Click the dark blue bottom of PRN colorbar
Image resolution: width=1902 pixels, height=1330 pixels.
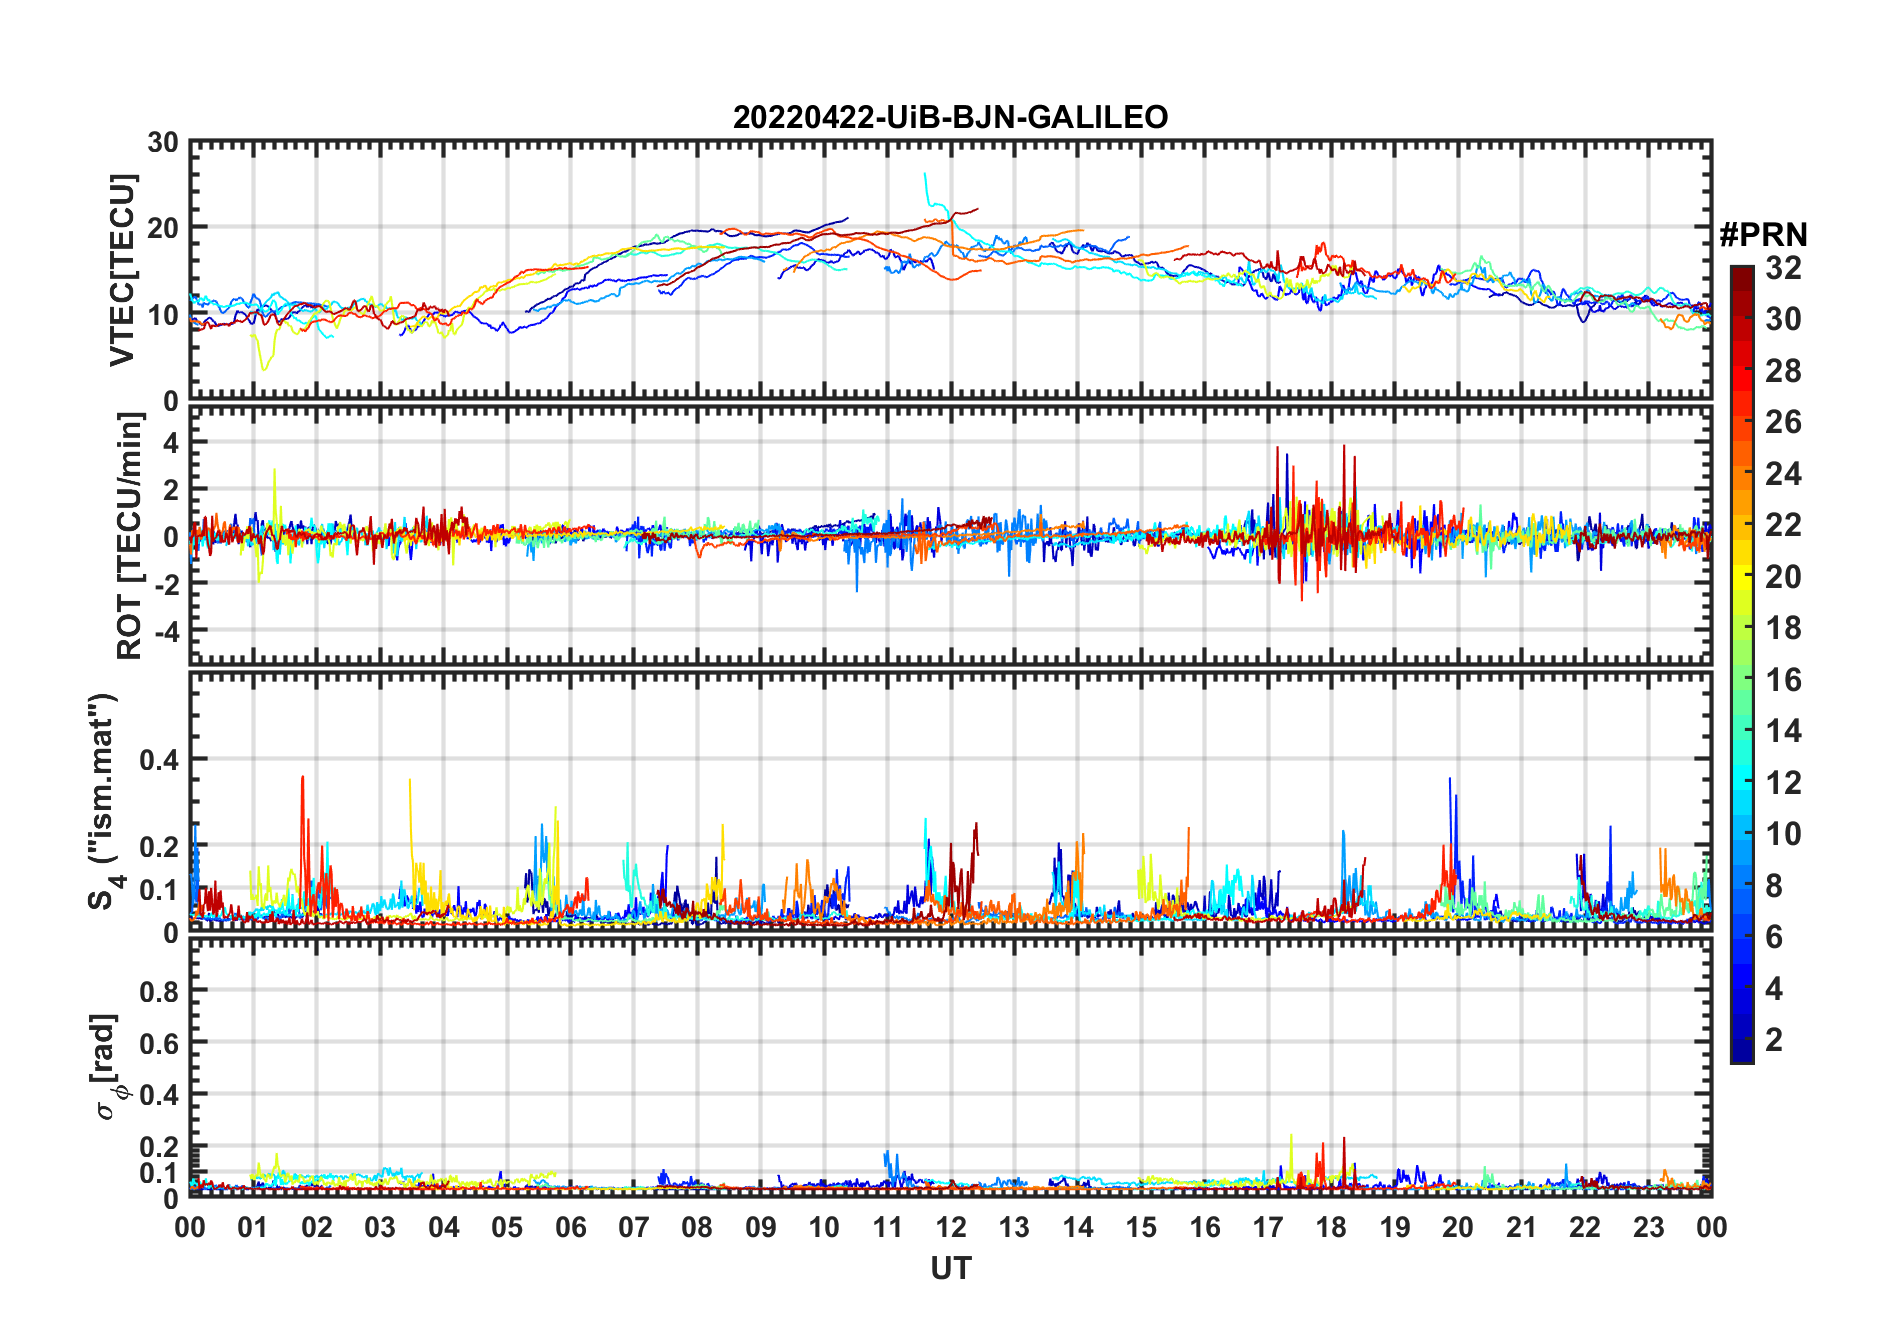(1742, 1050)
